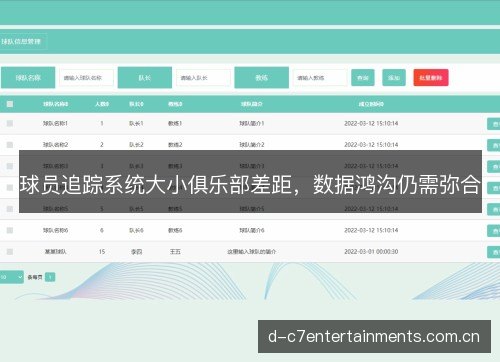500x362 pixels.
Task: Check the checkbox for row 球队名称2
Action: [x=10, y=145]
